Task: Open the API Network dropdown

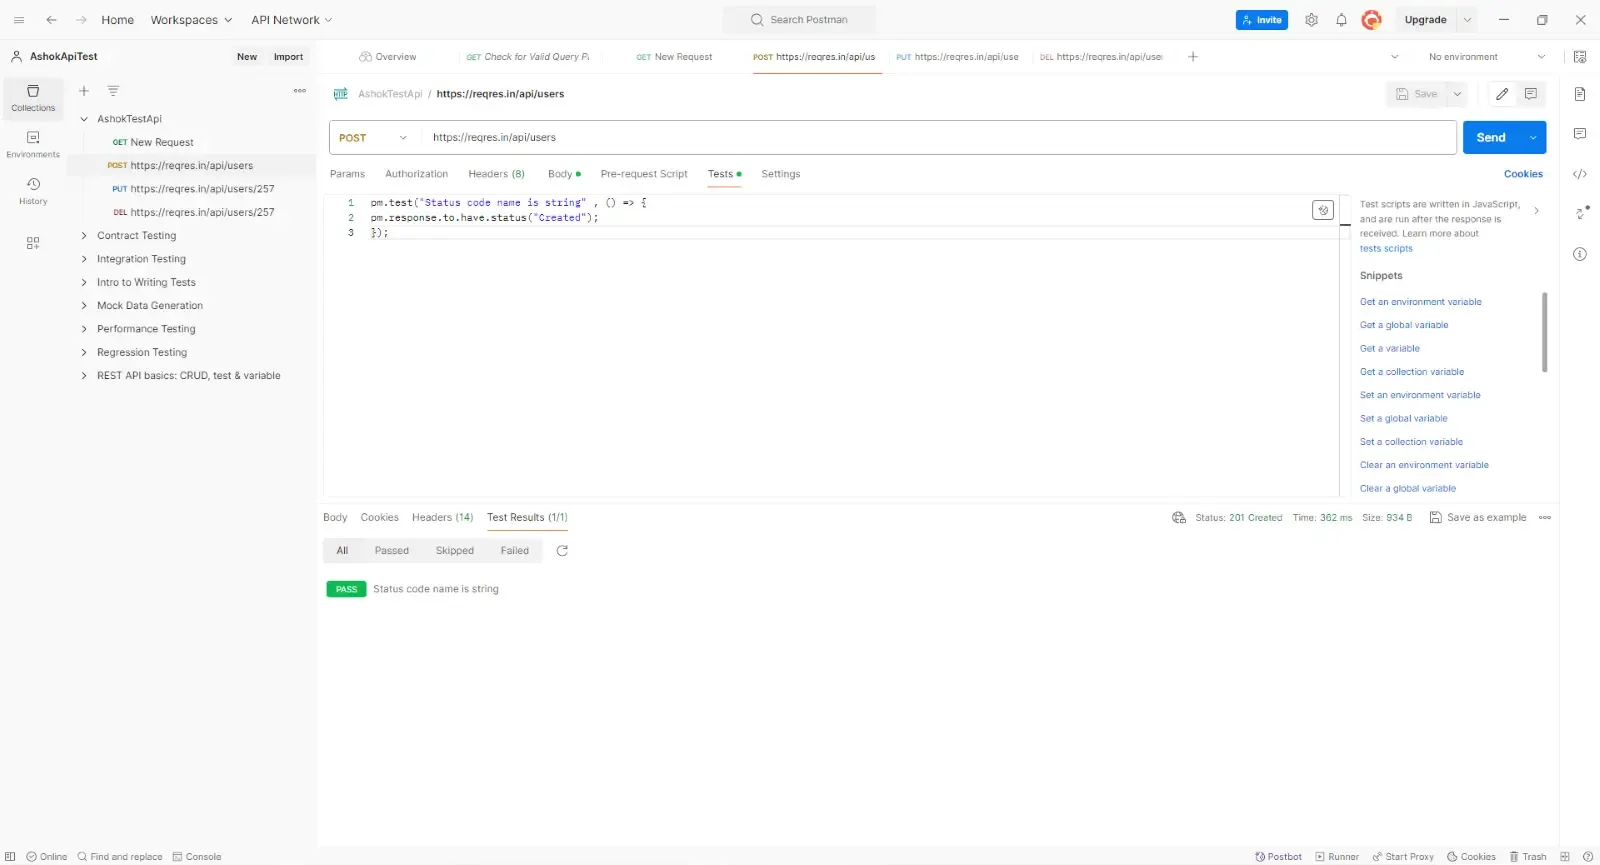Action: pyautogui.click(x=292, y=20)
